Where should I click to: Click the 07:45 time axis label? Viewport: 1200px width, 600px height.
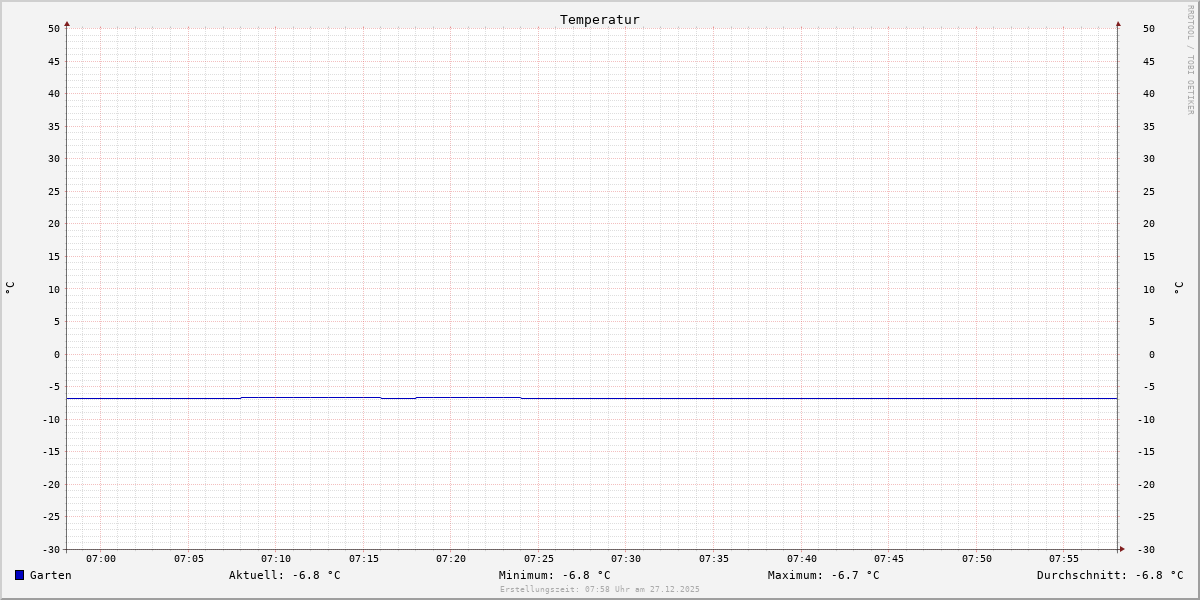pyautogui.click(x=889, y=558)
